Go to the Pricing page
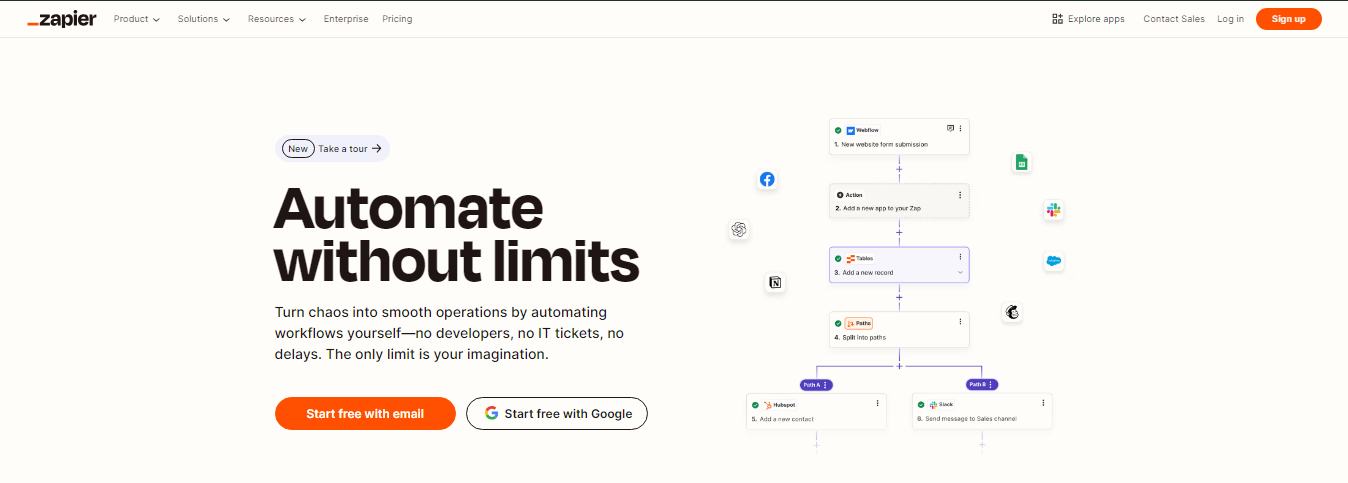The height and width of the screenshot is (483, 1348). (x=397, y=19)
